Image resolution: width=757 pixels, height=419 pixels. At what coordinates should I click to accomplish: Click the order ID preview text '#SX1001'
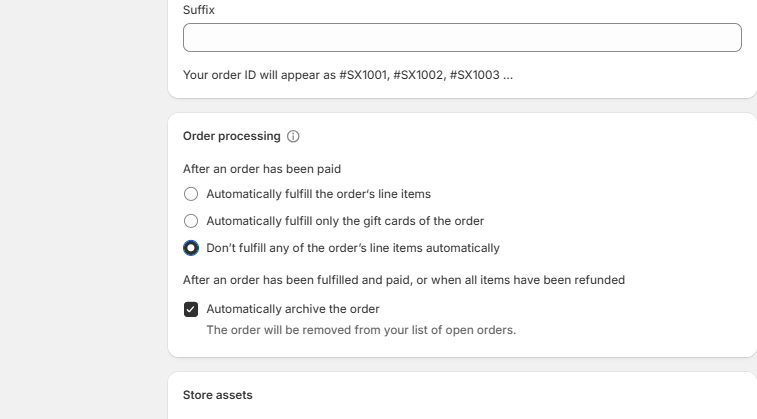tap(364, 74)
